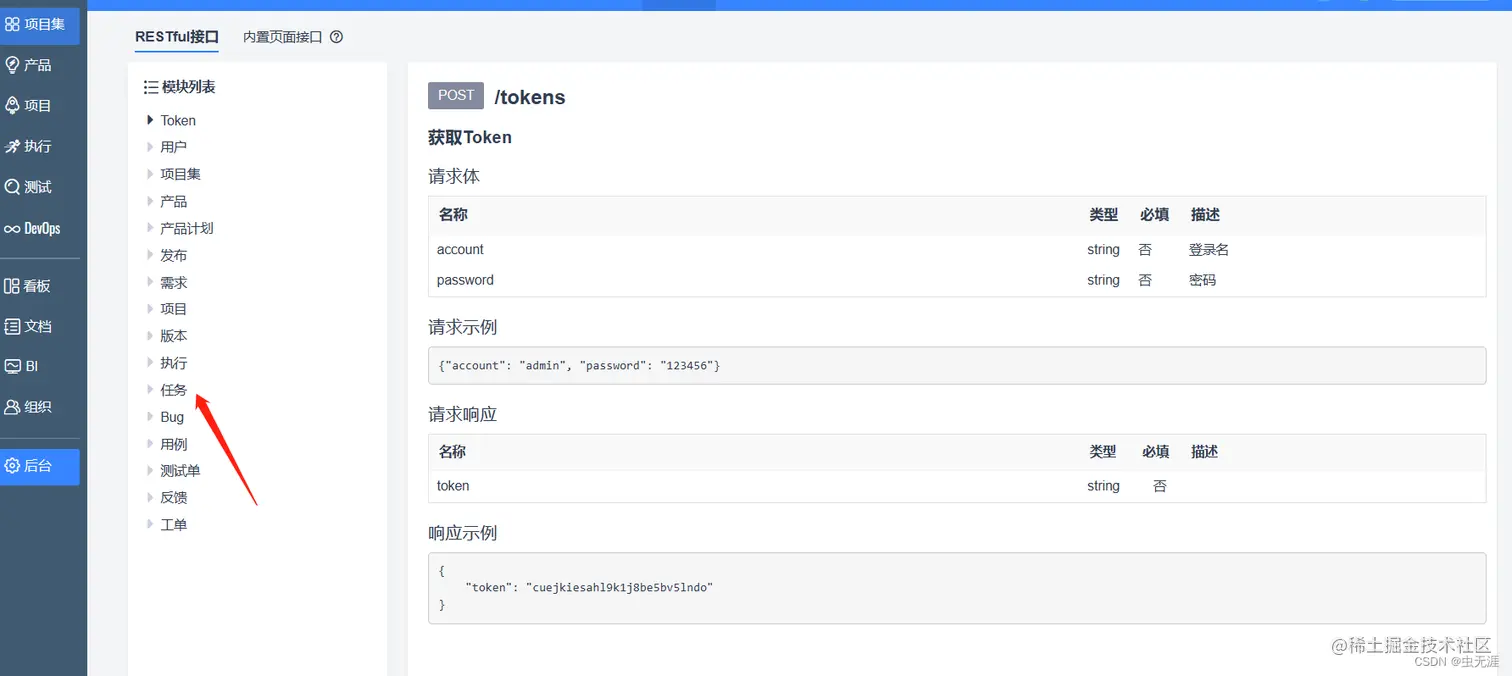Image resolution: width=1512 pixels, height=676 pixels.
Task: Click the 密码 description cell
Action: coord(1203,280)
